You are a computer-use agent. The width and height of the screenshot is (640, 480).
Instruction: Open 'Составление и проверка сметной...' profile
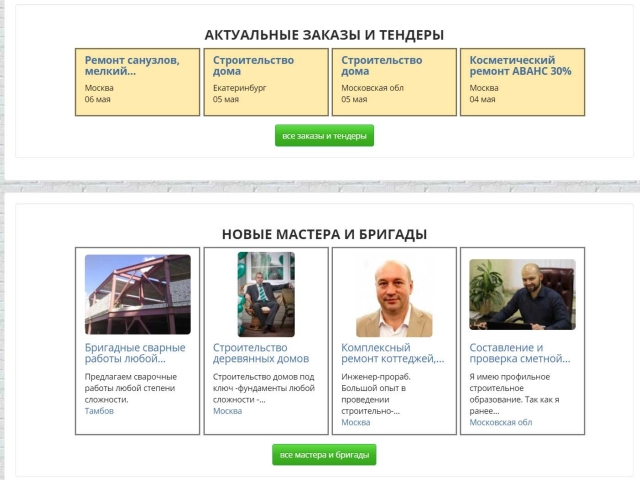point(520,352)
